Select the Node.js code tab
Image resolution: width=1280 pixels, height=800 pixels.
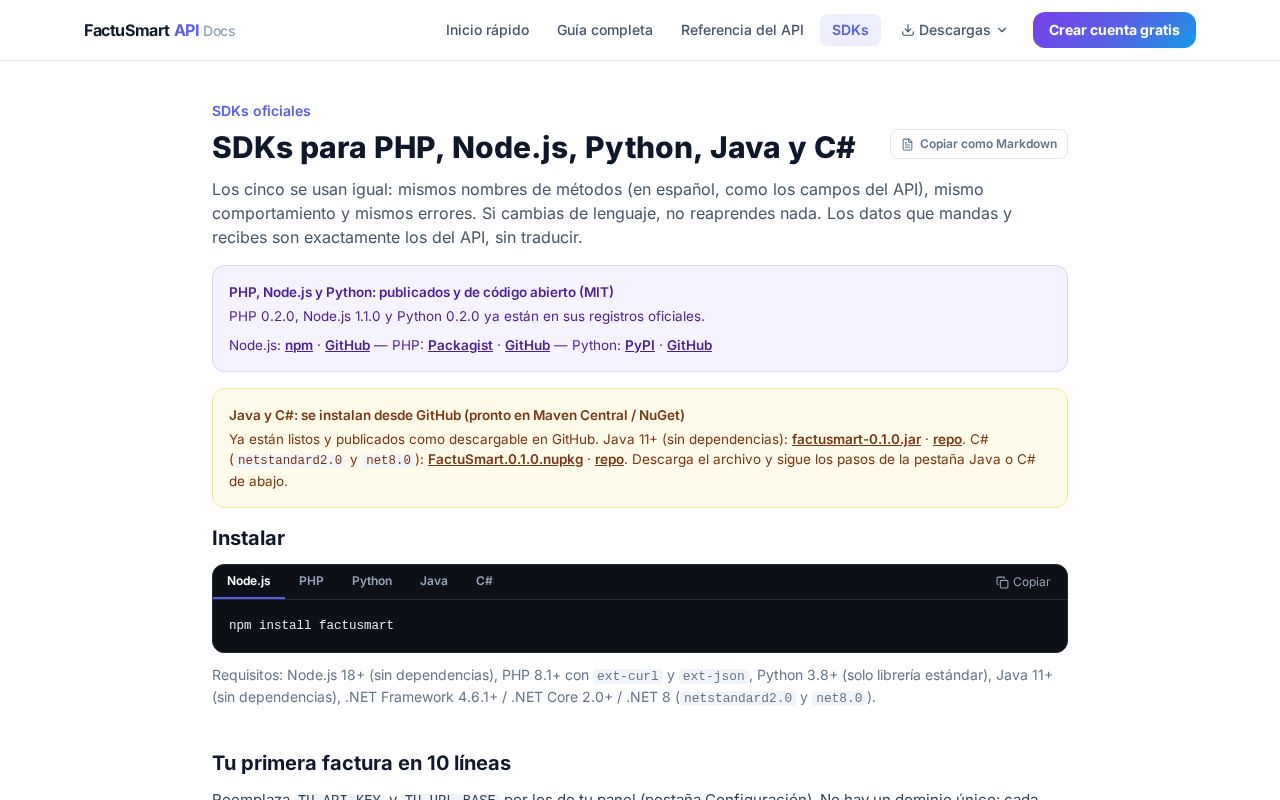tap(249, 581)
